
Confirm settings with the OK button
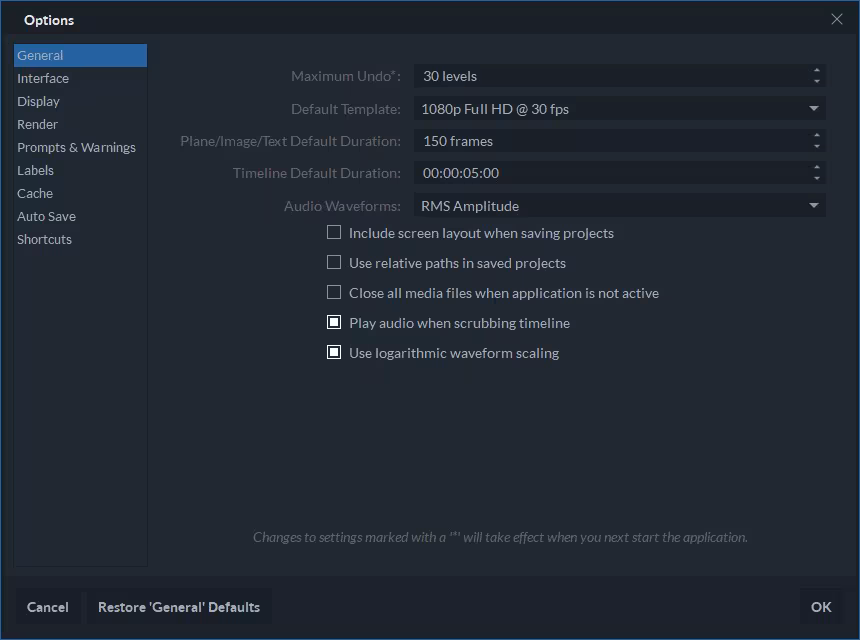pos(821,607)
